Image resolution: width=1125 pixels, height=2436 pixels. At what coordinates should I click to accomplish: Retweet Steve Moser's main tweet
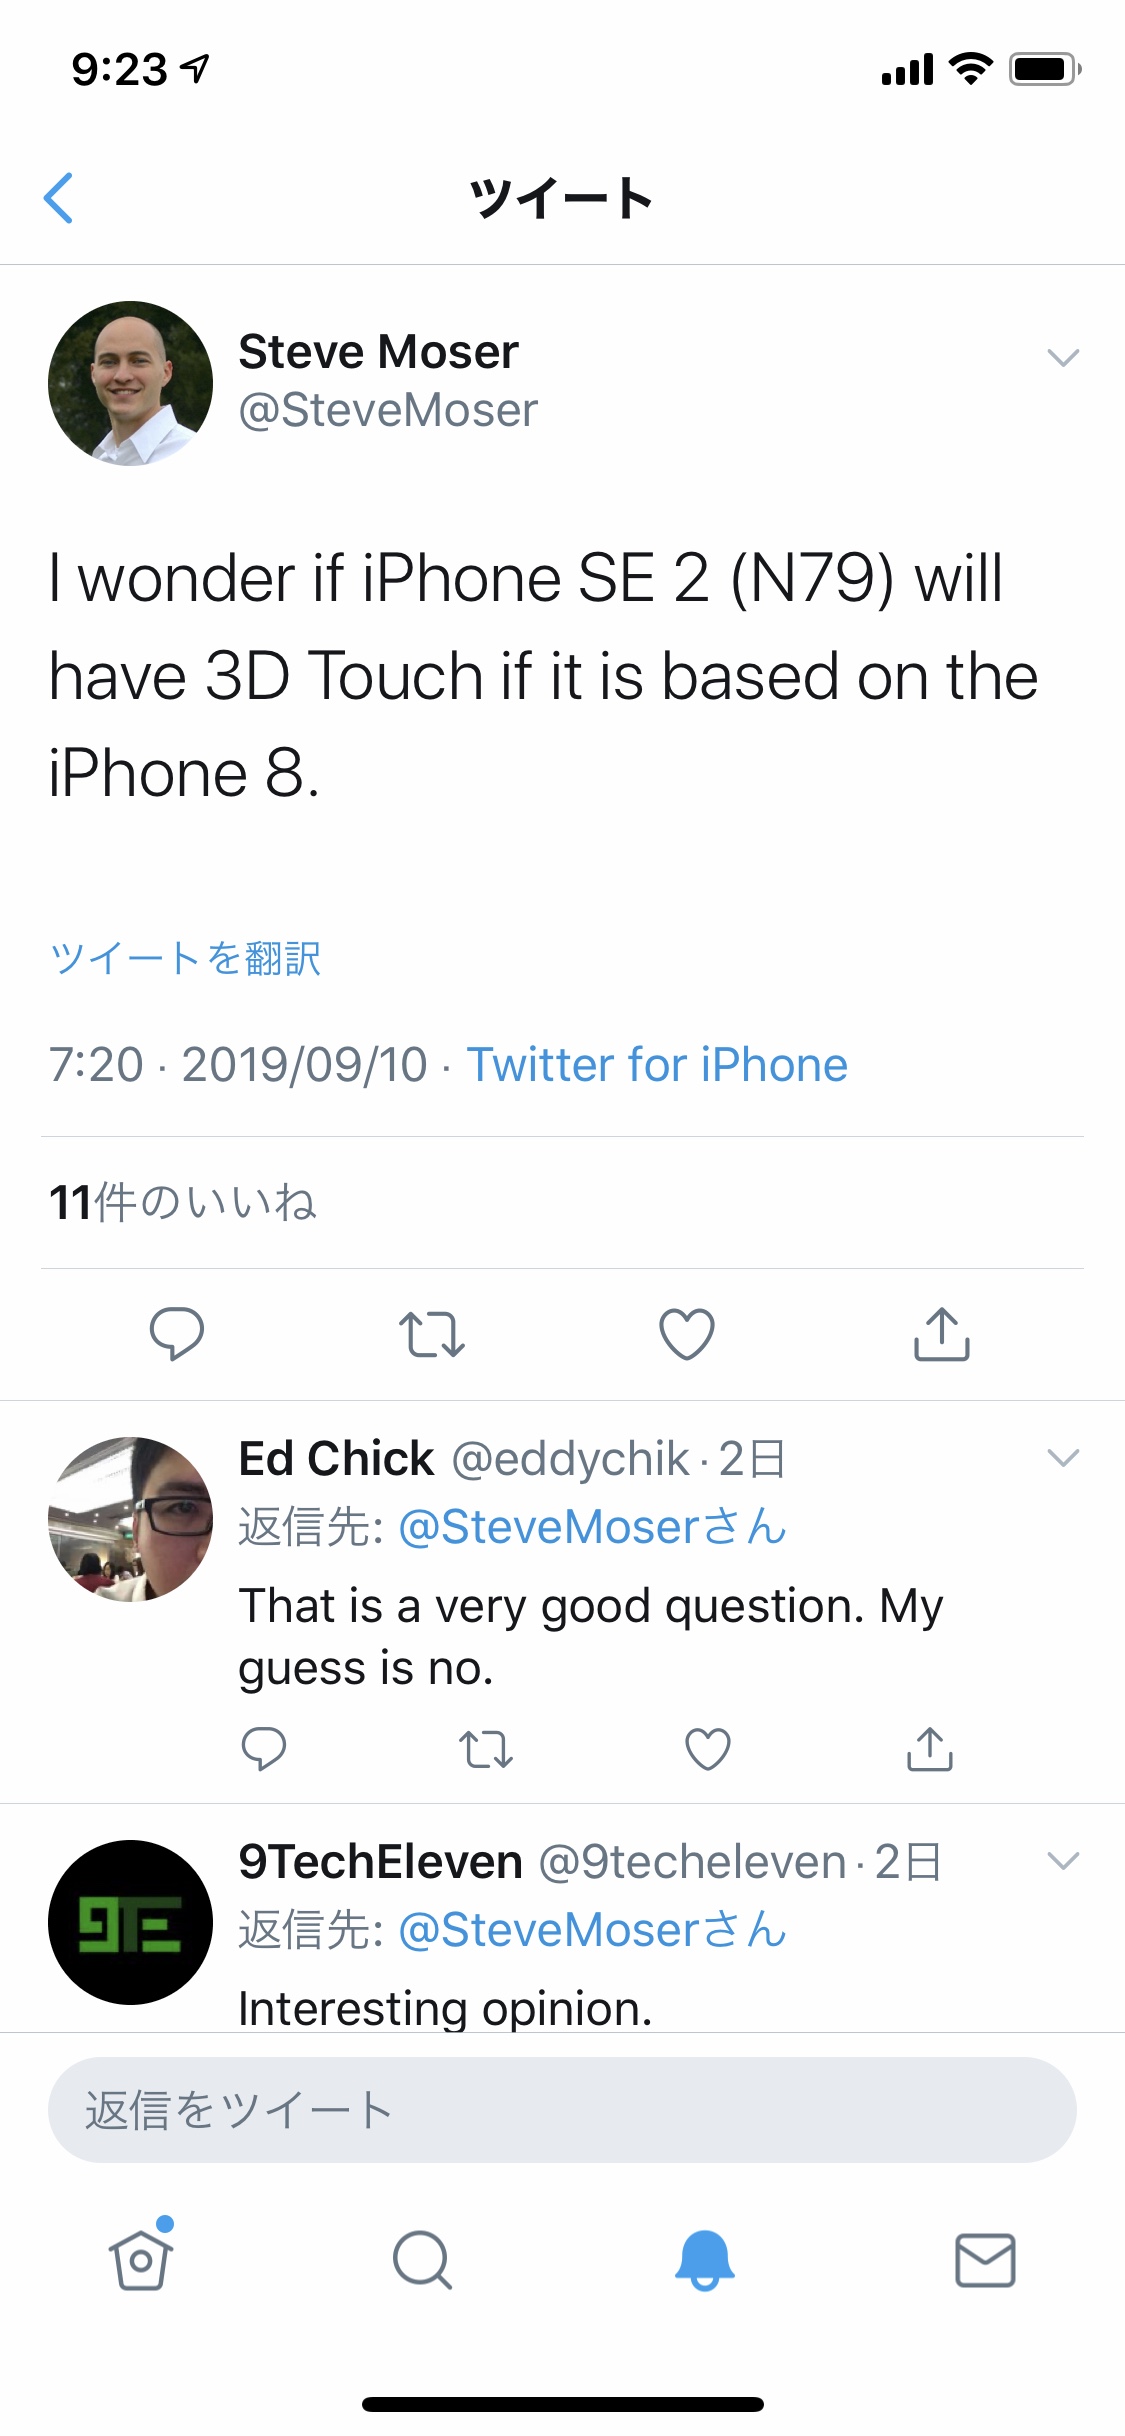pyautogui.click(x=431, y=1334)
